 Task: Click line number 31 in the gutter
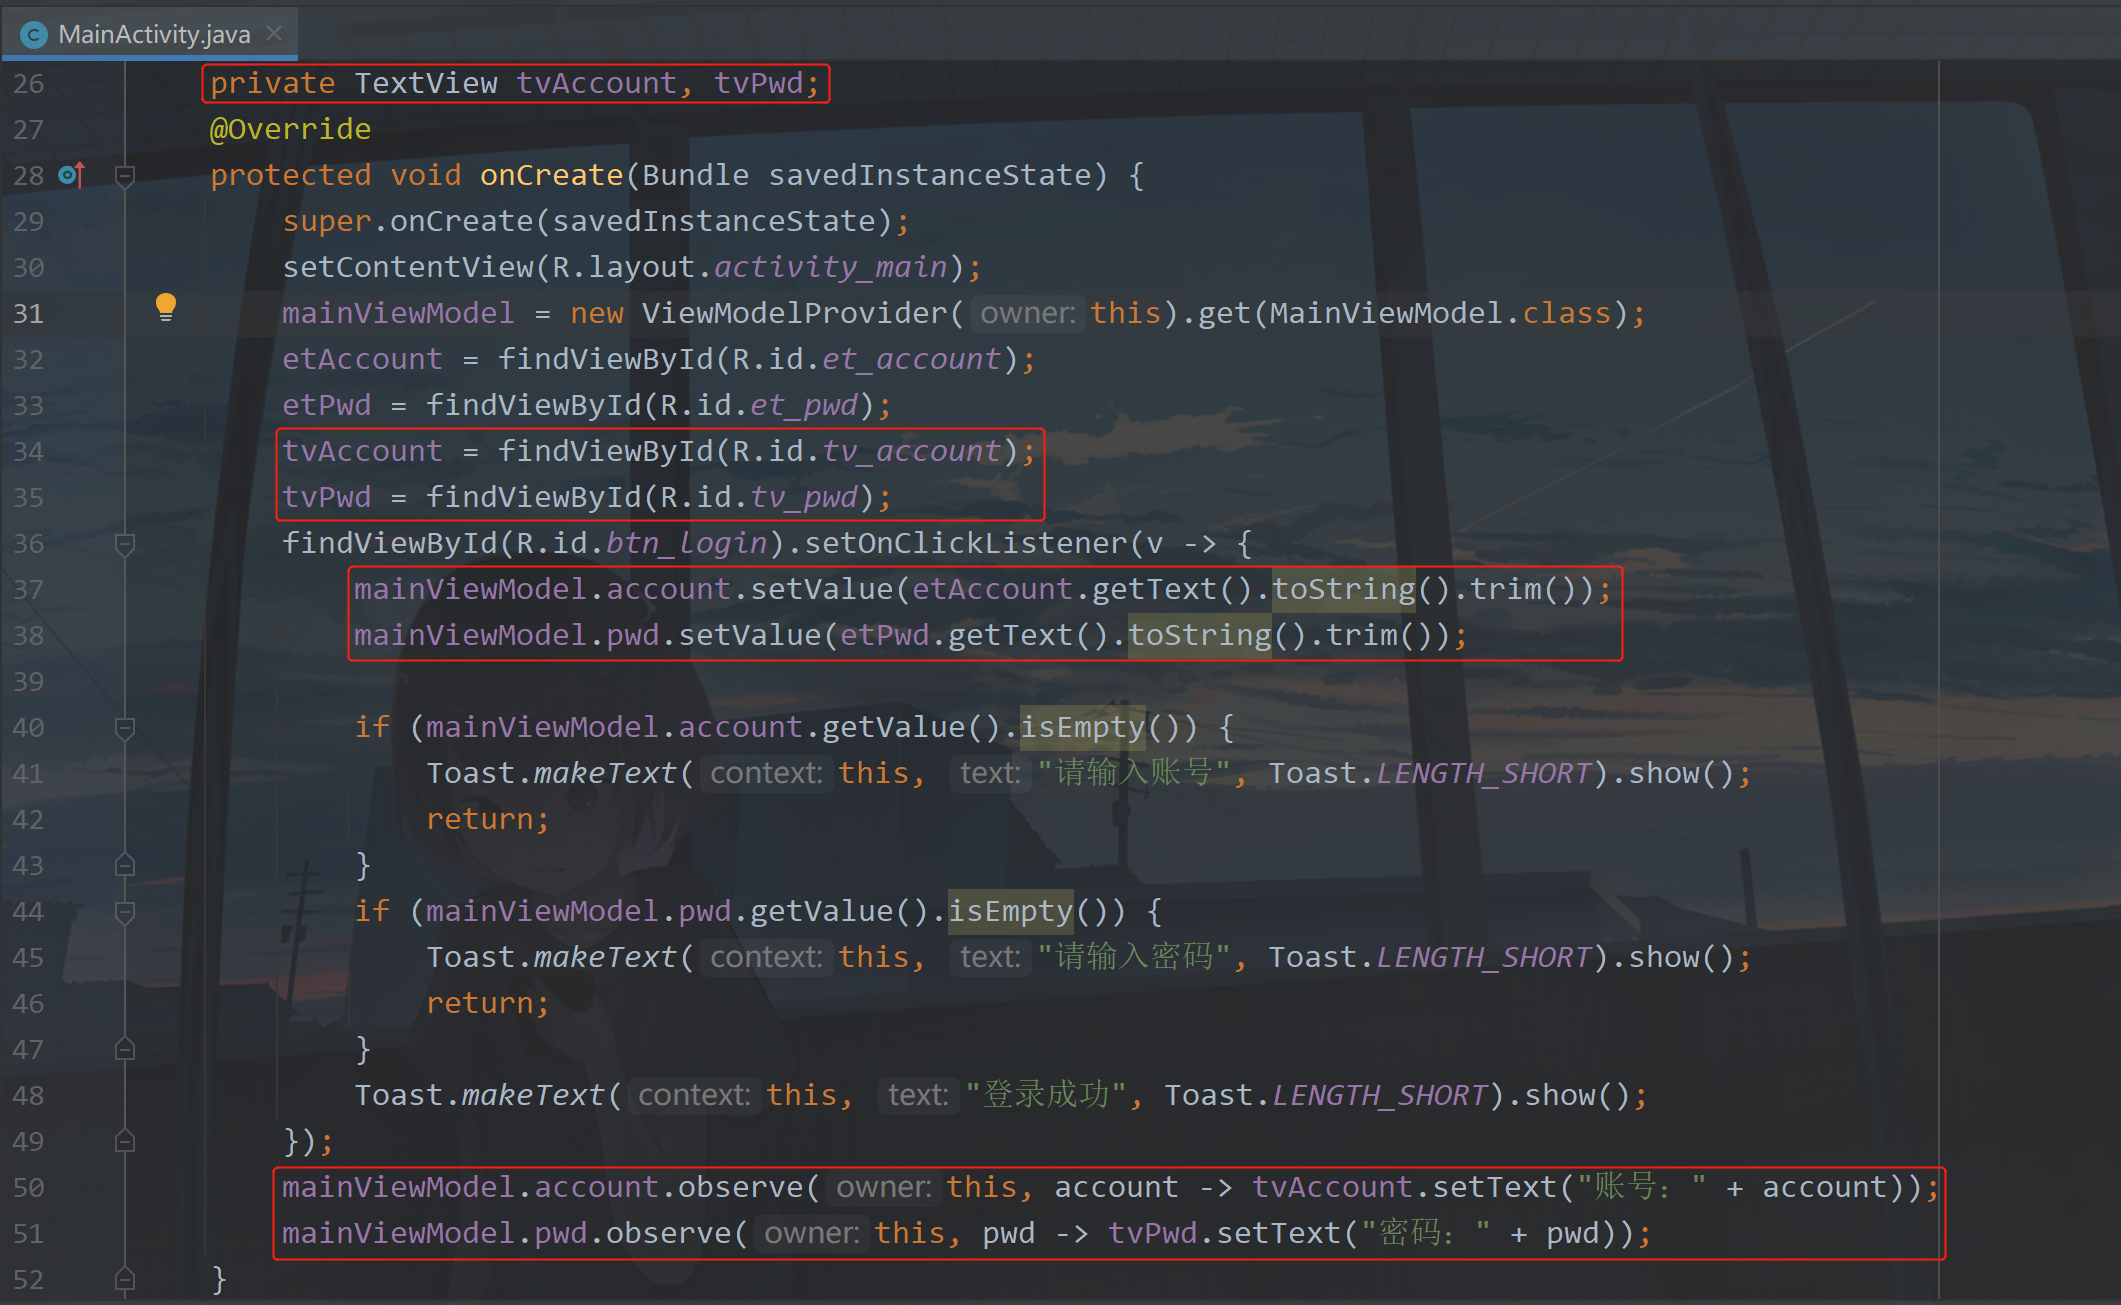coord(29,314)
